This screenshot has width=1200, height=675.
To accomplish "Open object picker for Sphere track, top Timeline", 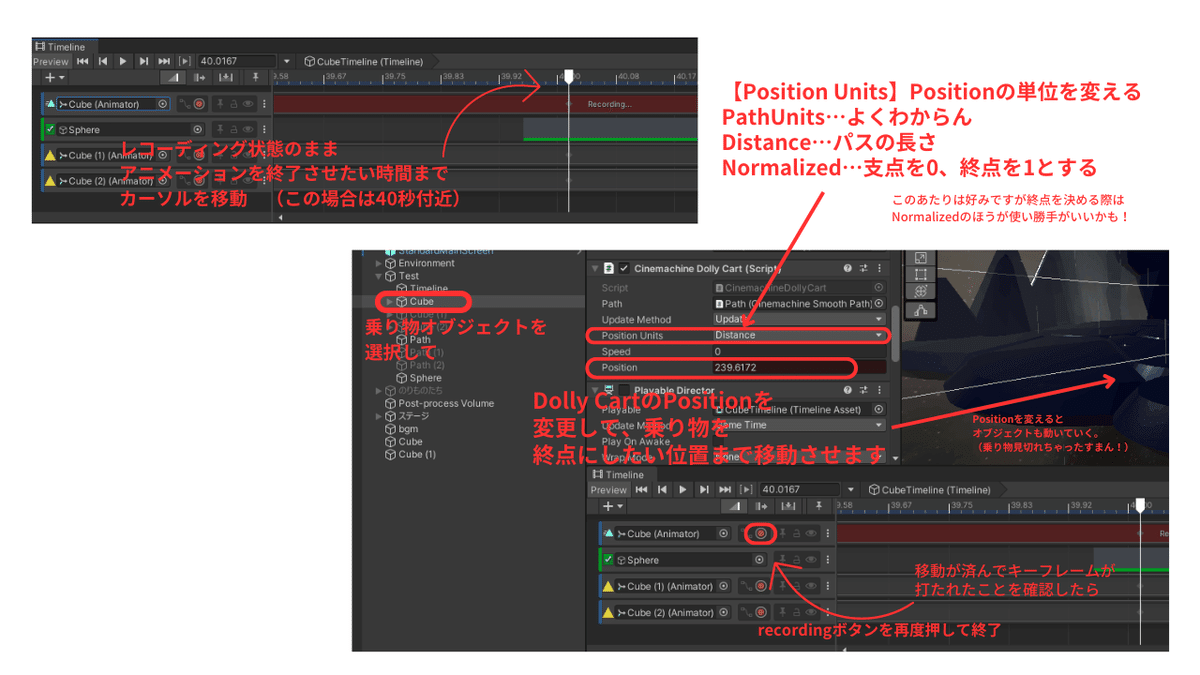I will (197, 129).
